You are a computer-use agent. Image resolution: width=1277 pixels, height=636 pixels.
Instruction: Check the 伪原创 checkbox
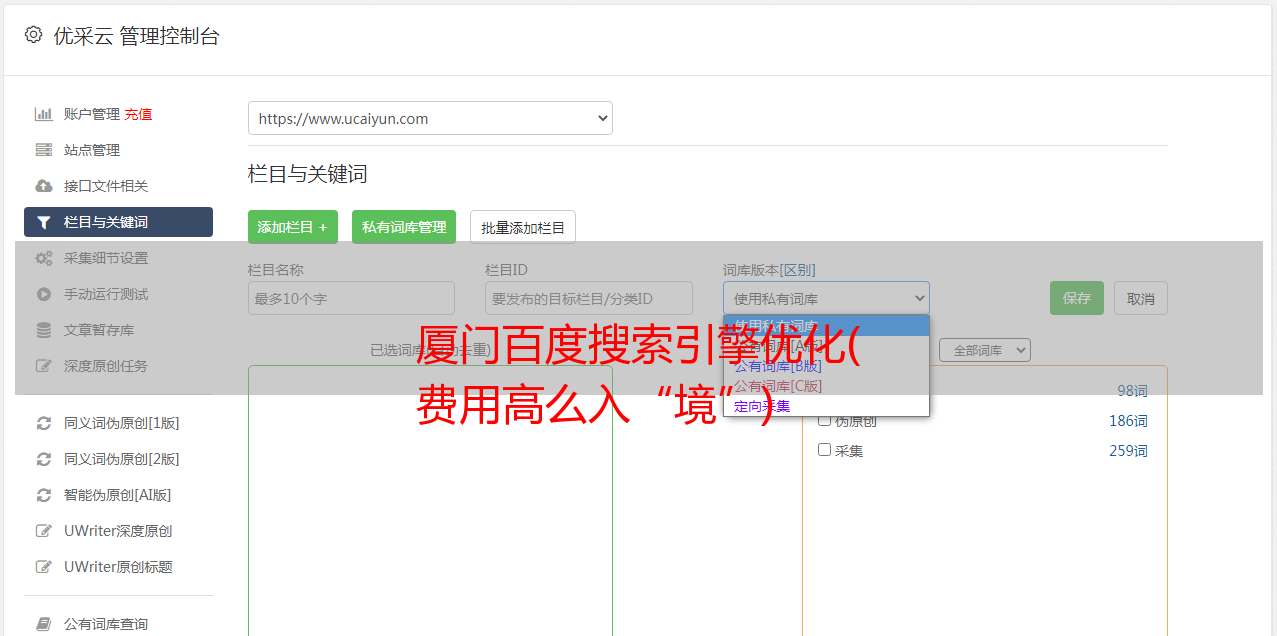click(x=825, y=420)
